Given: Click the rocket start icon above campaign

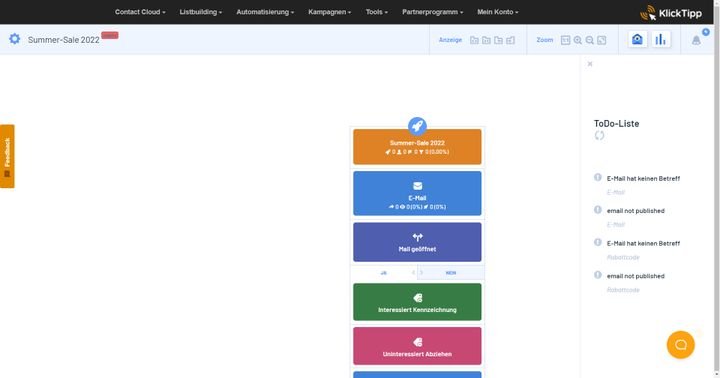Looking at the screenshot, I should click(x=417, y=126).
